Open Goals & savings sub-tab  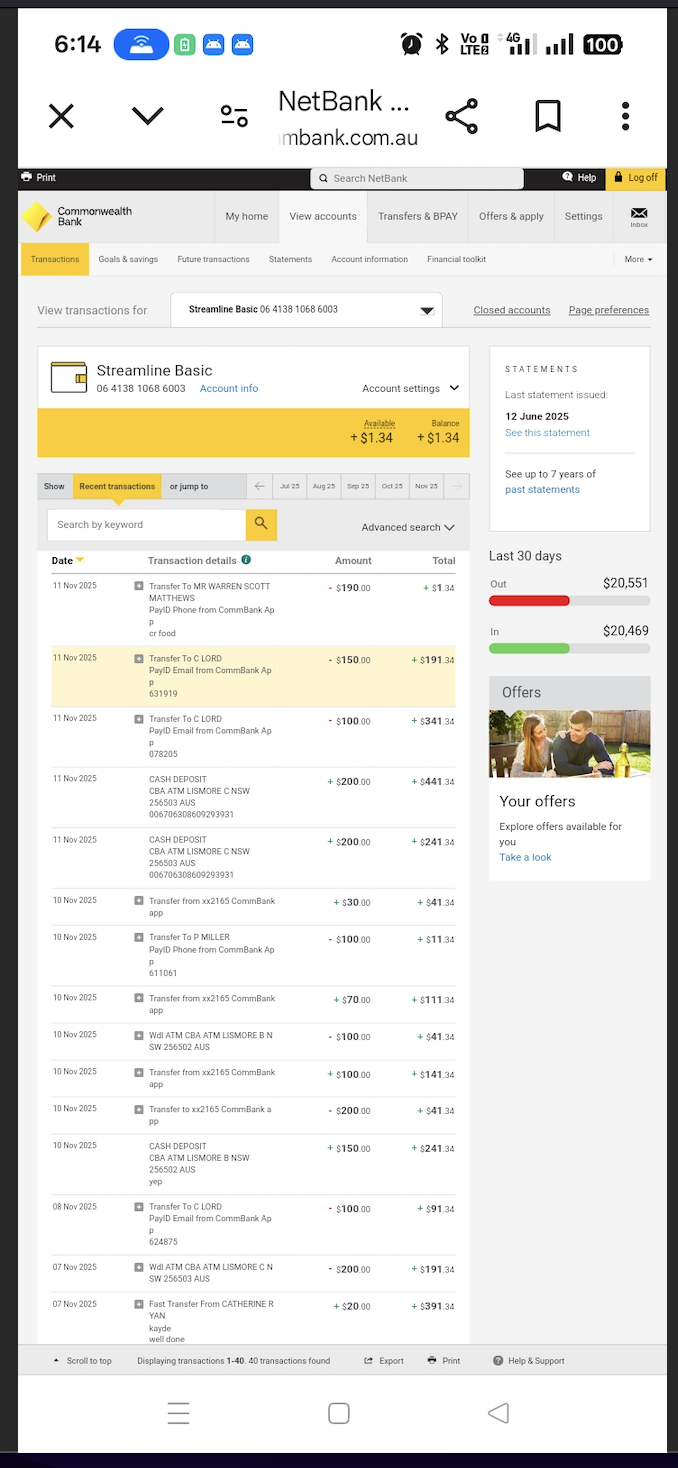click(x=128, y=259)
